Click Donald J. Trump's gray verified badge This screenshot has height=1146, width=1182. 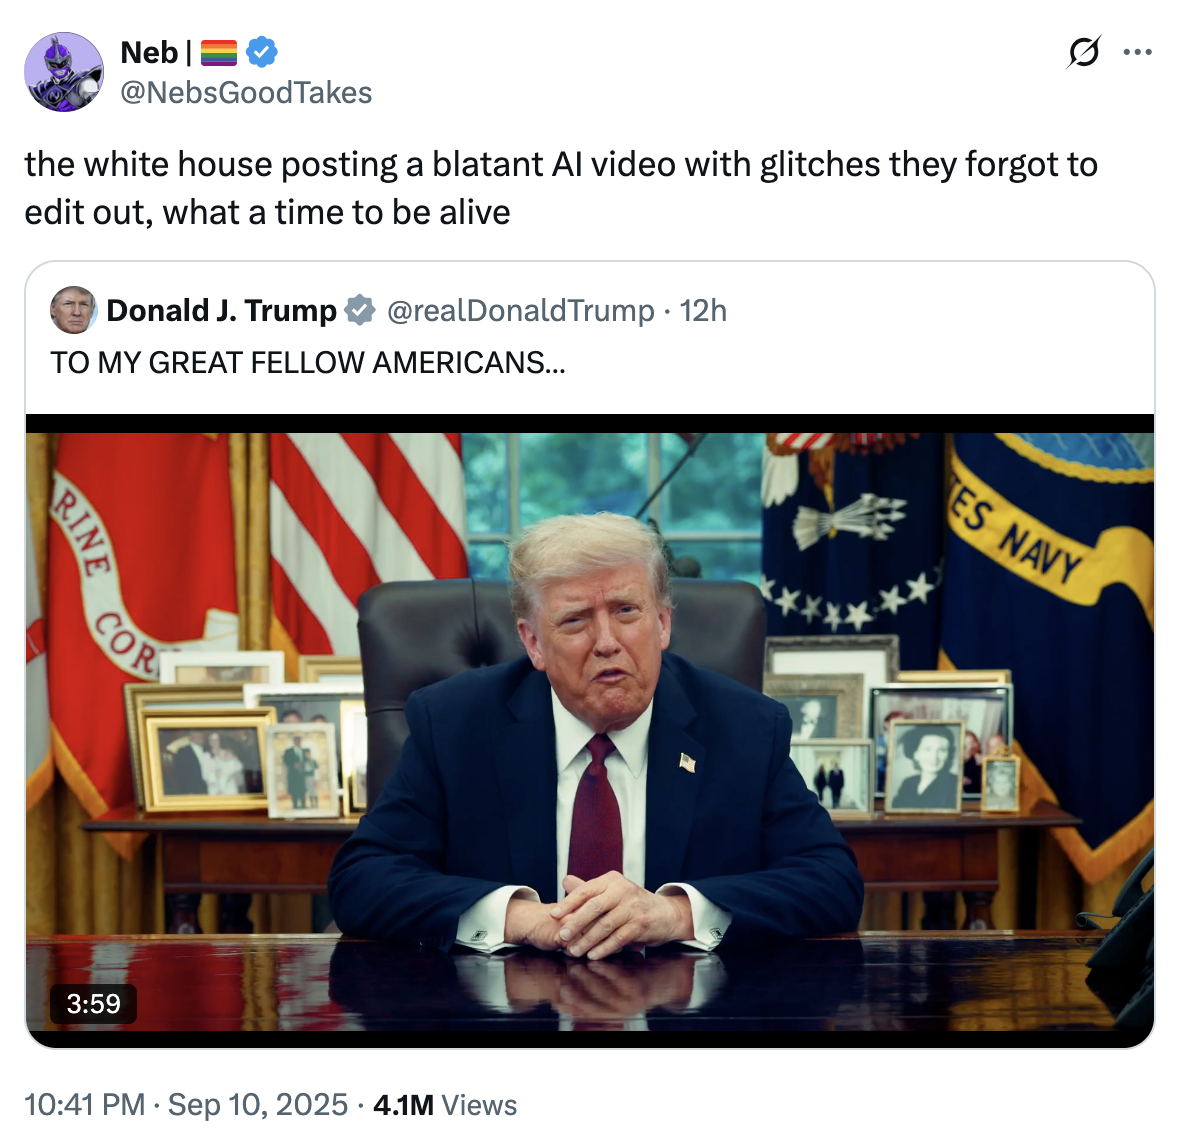[x=360, y=310]
